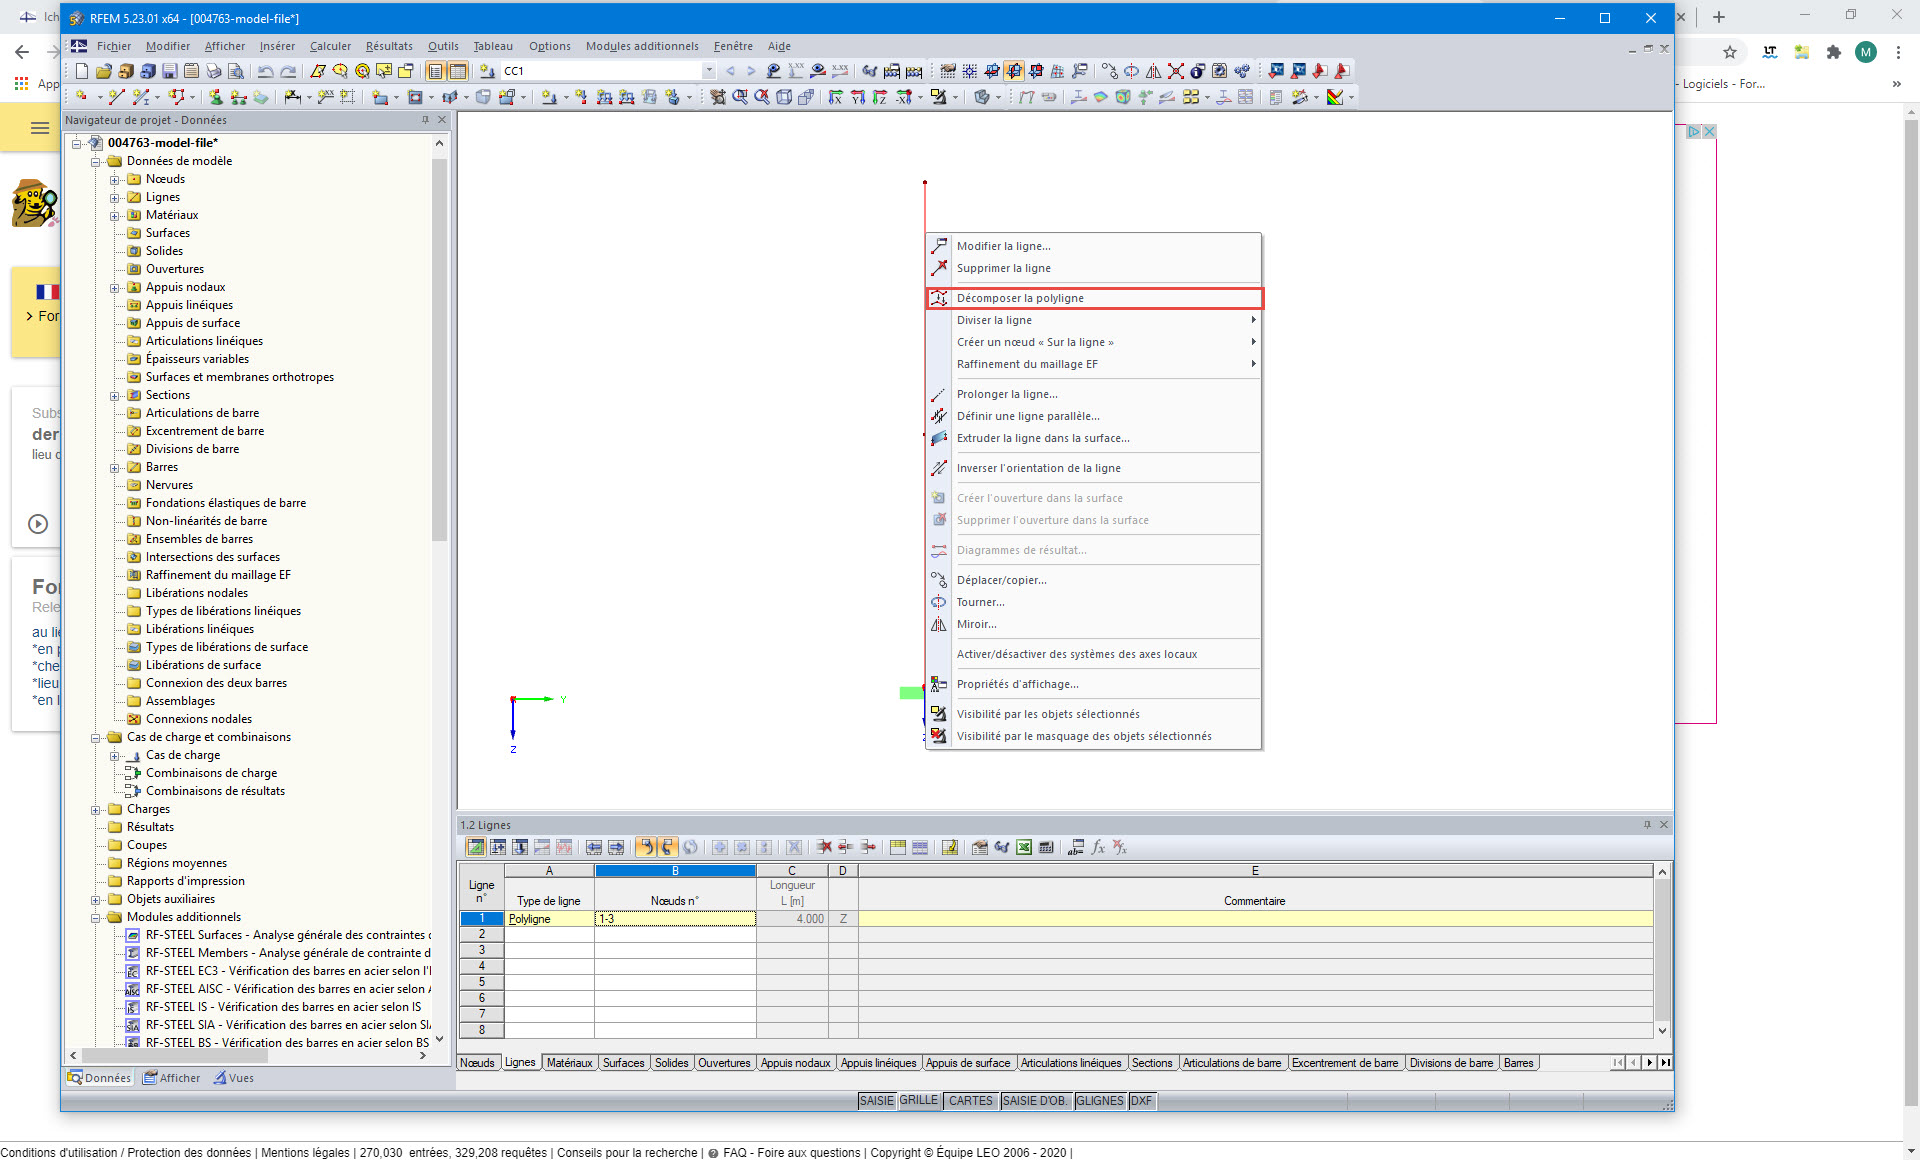
Task: Open the CC1 load case dropdown
Action: [709, 71]
